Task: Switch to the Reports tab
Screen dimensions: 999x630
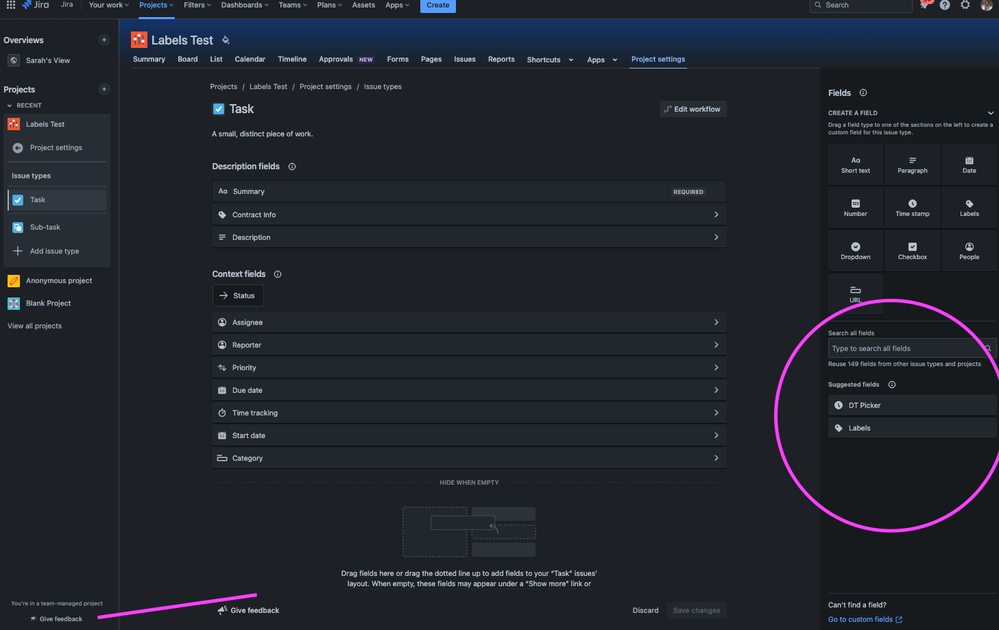Action: pyautogui.click(x=501, y=59)
